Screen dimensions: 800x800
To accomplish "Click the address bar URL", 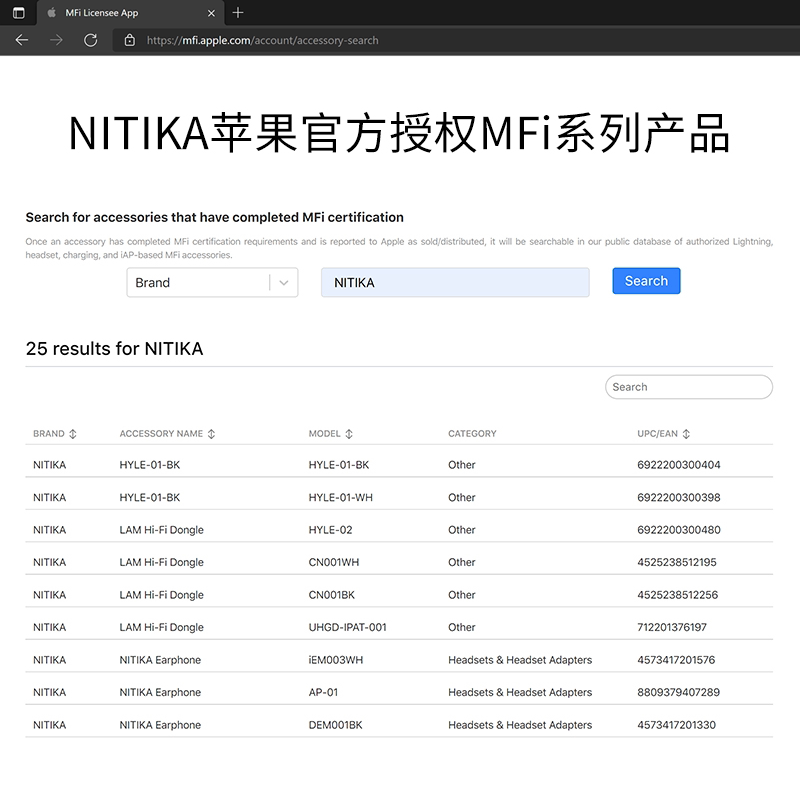I will click(x=262, y=40).
